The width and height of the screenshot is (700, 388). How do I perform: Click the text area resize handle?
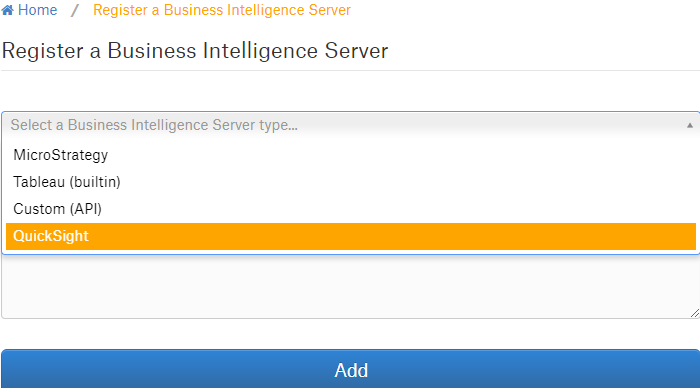[694, 313]
